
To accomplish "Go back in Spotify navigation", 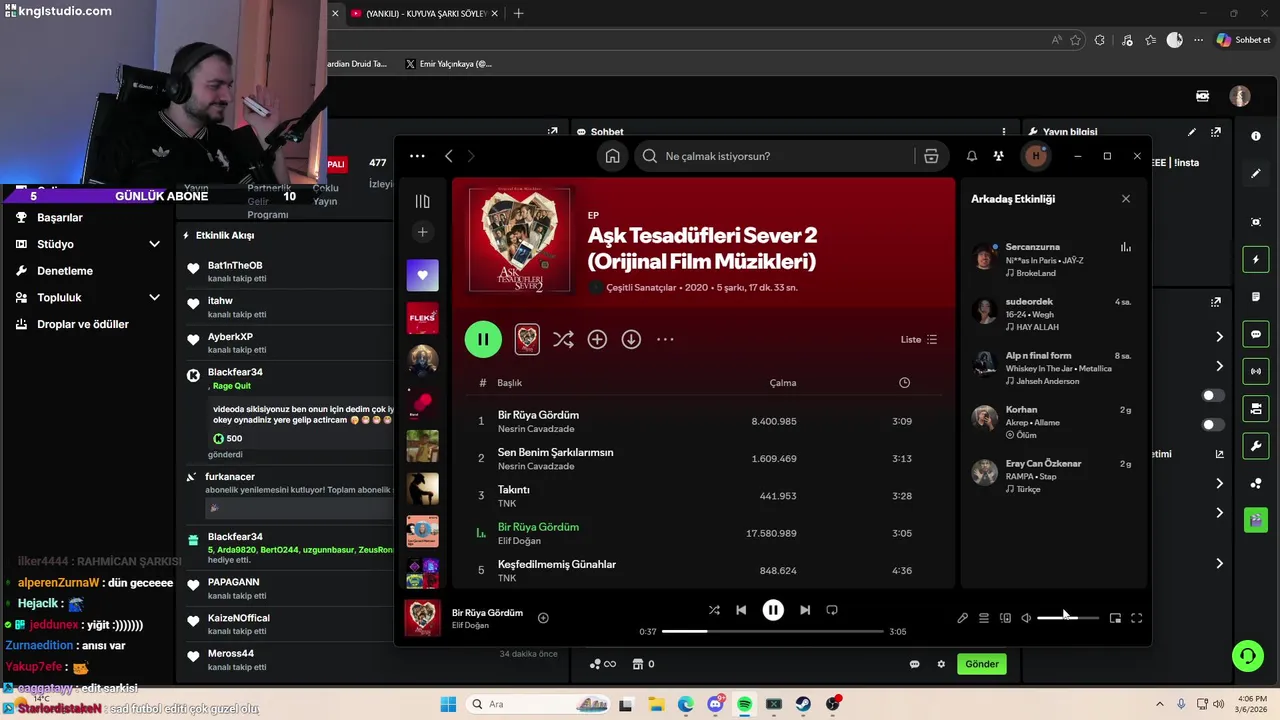I will (449, 156).
